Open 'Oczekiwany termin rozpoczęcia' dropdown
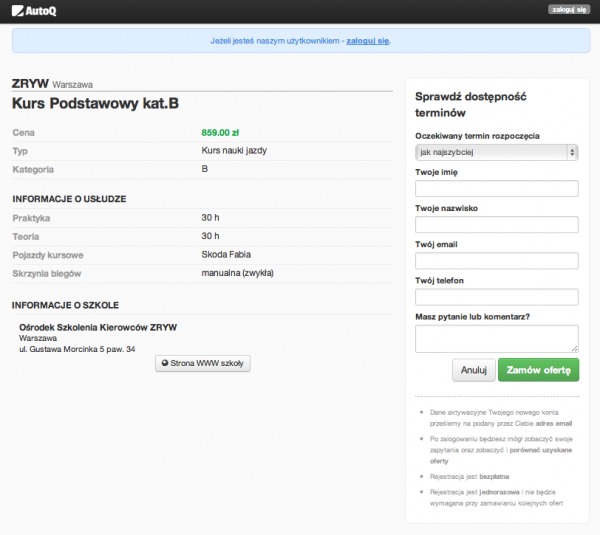This screenshot has width=600, height=535. tap(496, 152)
